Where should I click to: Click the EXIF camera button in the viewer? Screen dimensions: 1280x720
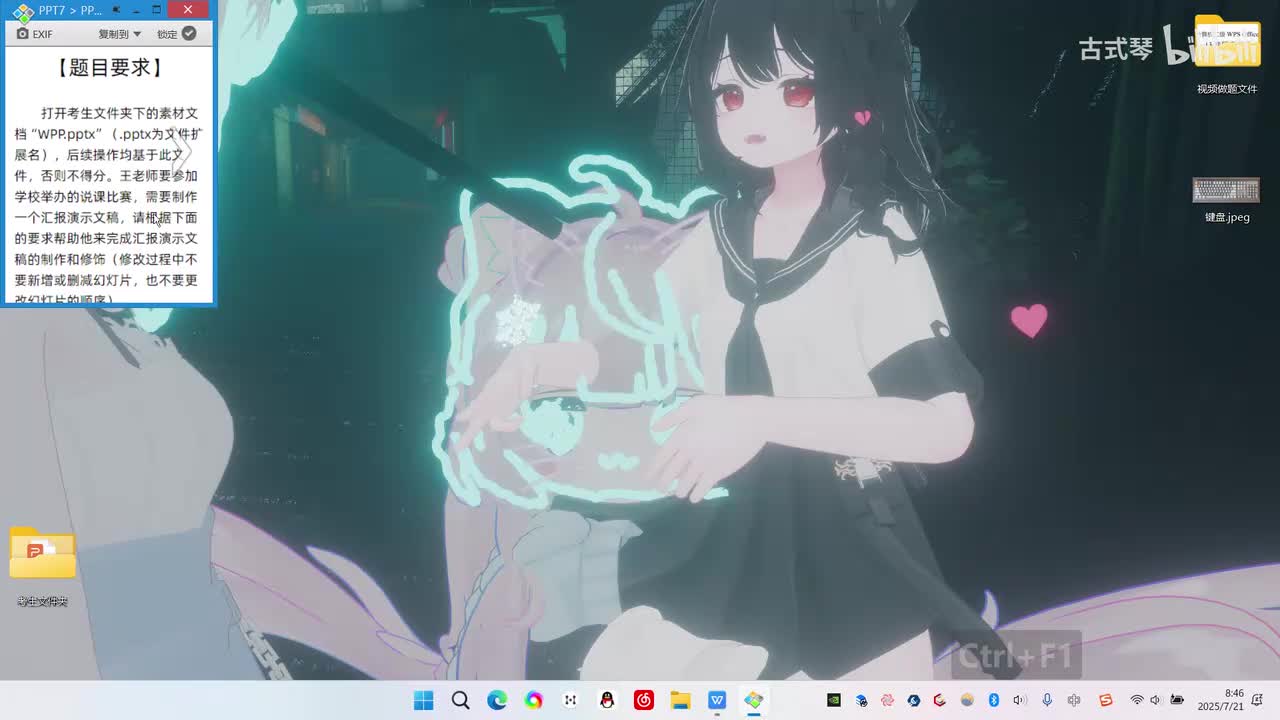point(35,34)
